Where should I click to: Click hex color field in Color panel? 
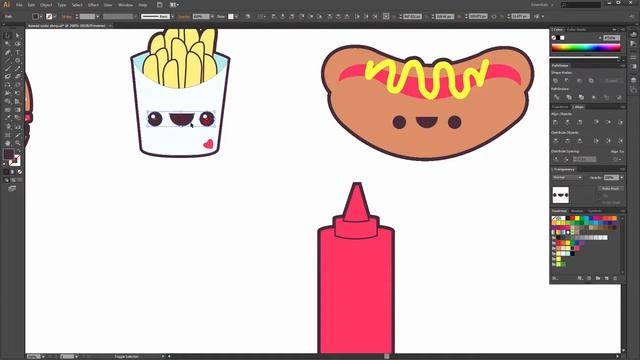(x=611, y=38)
